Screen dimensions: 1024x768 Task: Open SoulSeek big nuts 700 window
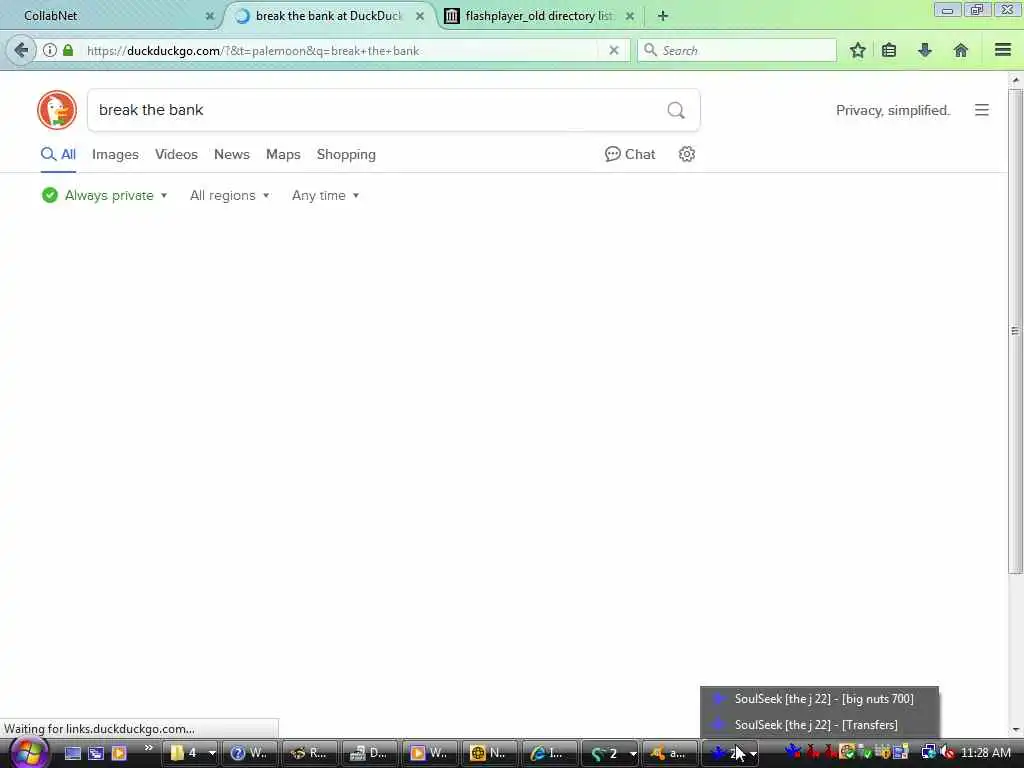click(820, 699)
